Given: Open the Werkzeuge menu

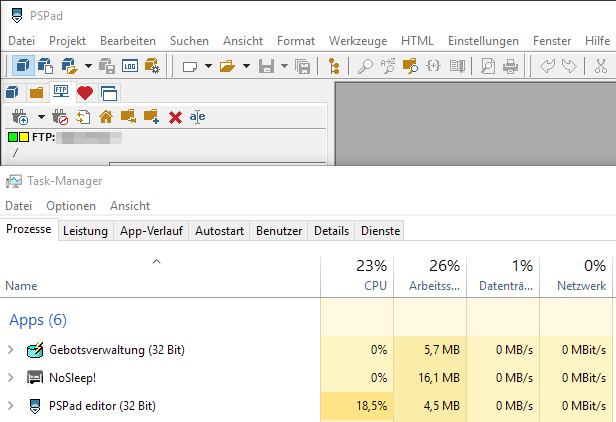Looking at the screenshot, I should tap(358, 41).
